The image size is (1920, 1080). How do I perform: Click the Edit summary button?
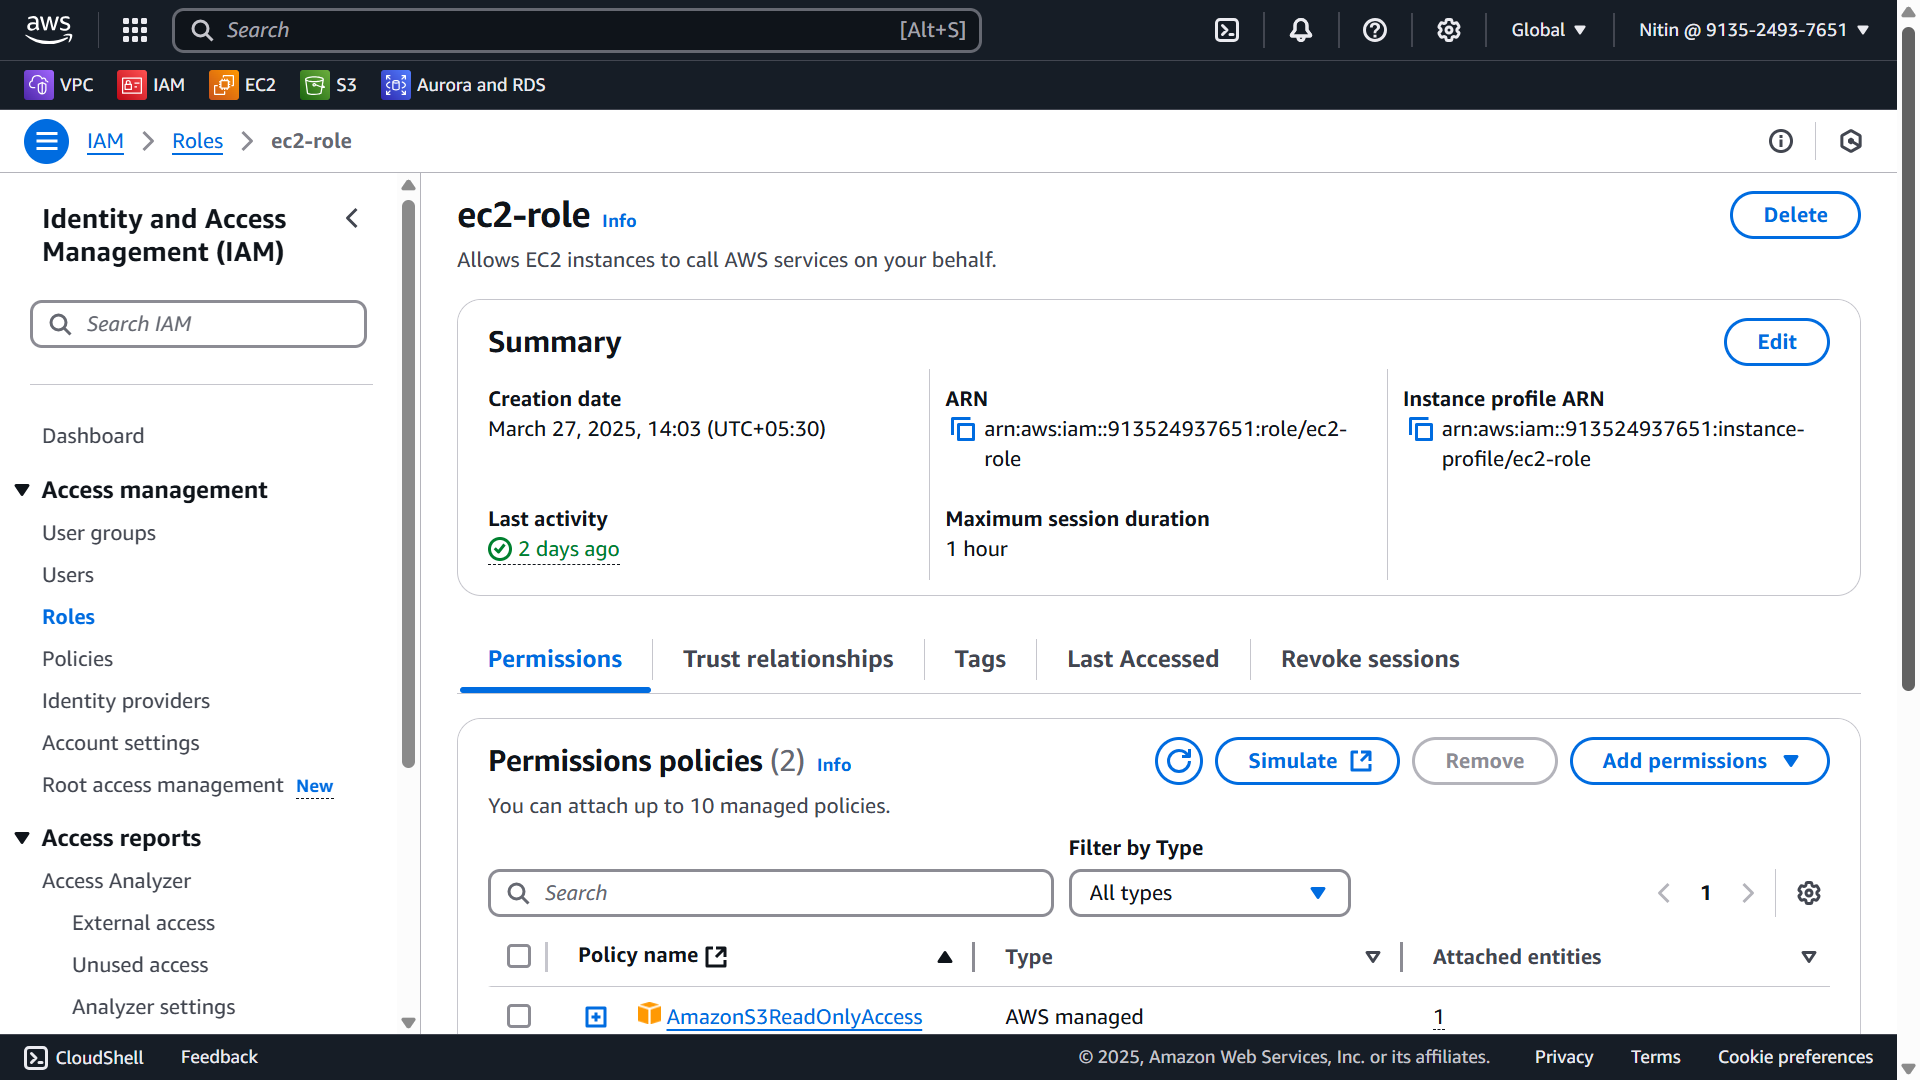click(1777, 342)
